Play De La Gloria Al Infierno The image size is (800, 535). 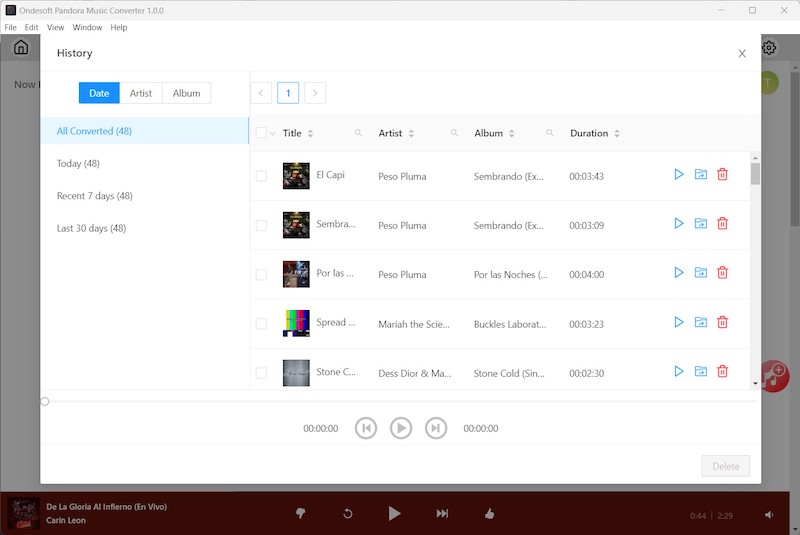point(394,513)
